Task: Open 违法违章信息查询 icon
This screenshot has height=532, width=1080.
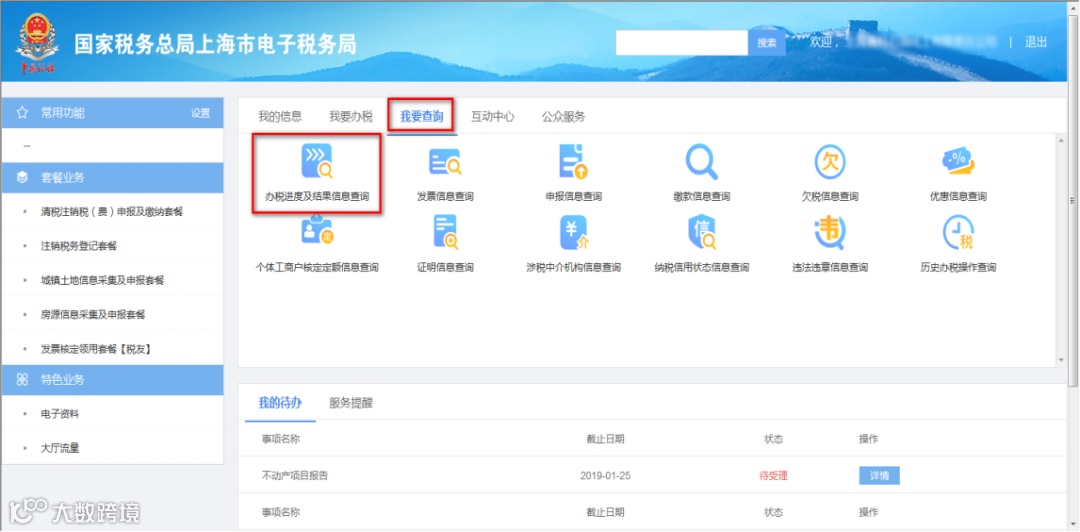Action: tap(829, 232)
